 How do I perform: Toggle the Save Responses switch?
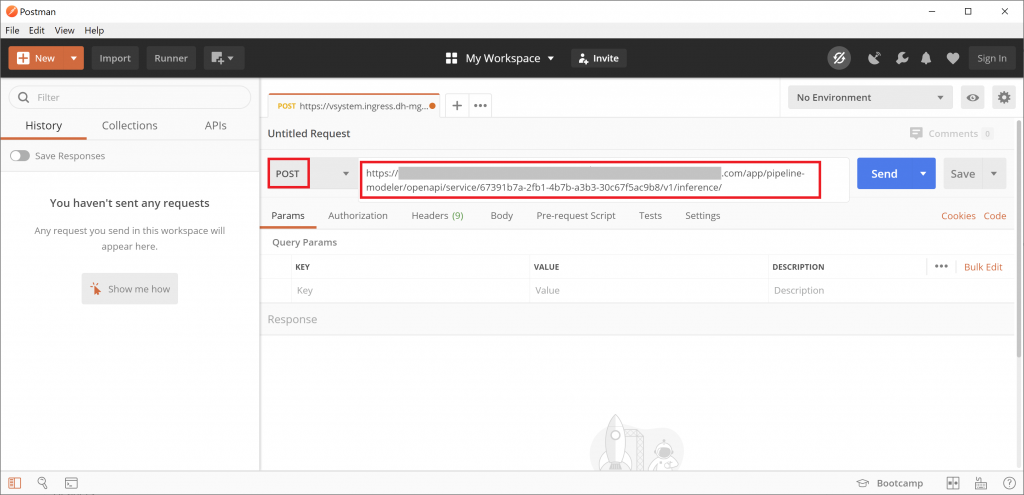(20, 156)
